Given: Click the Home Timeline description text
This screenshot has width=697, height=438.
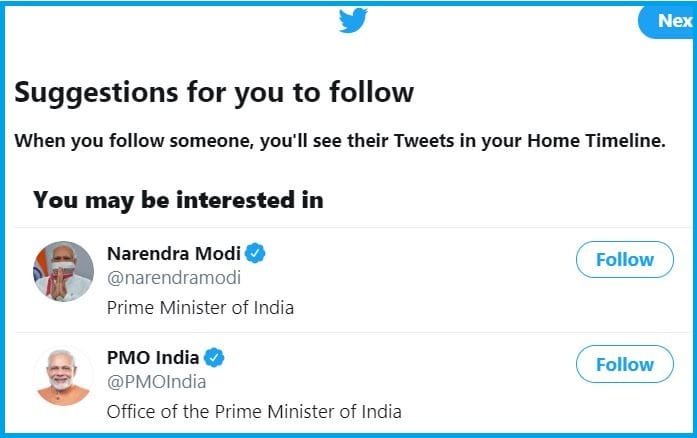Looking at the screenshot, I should (340, 141).
